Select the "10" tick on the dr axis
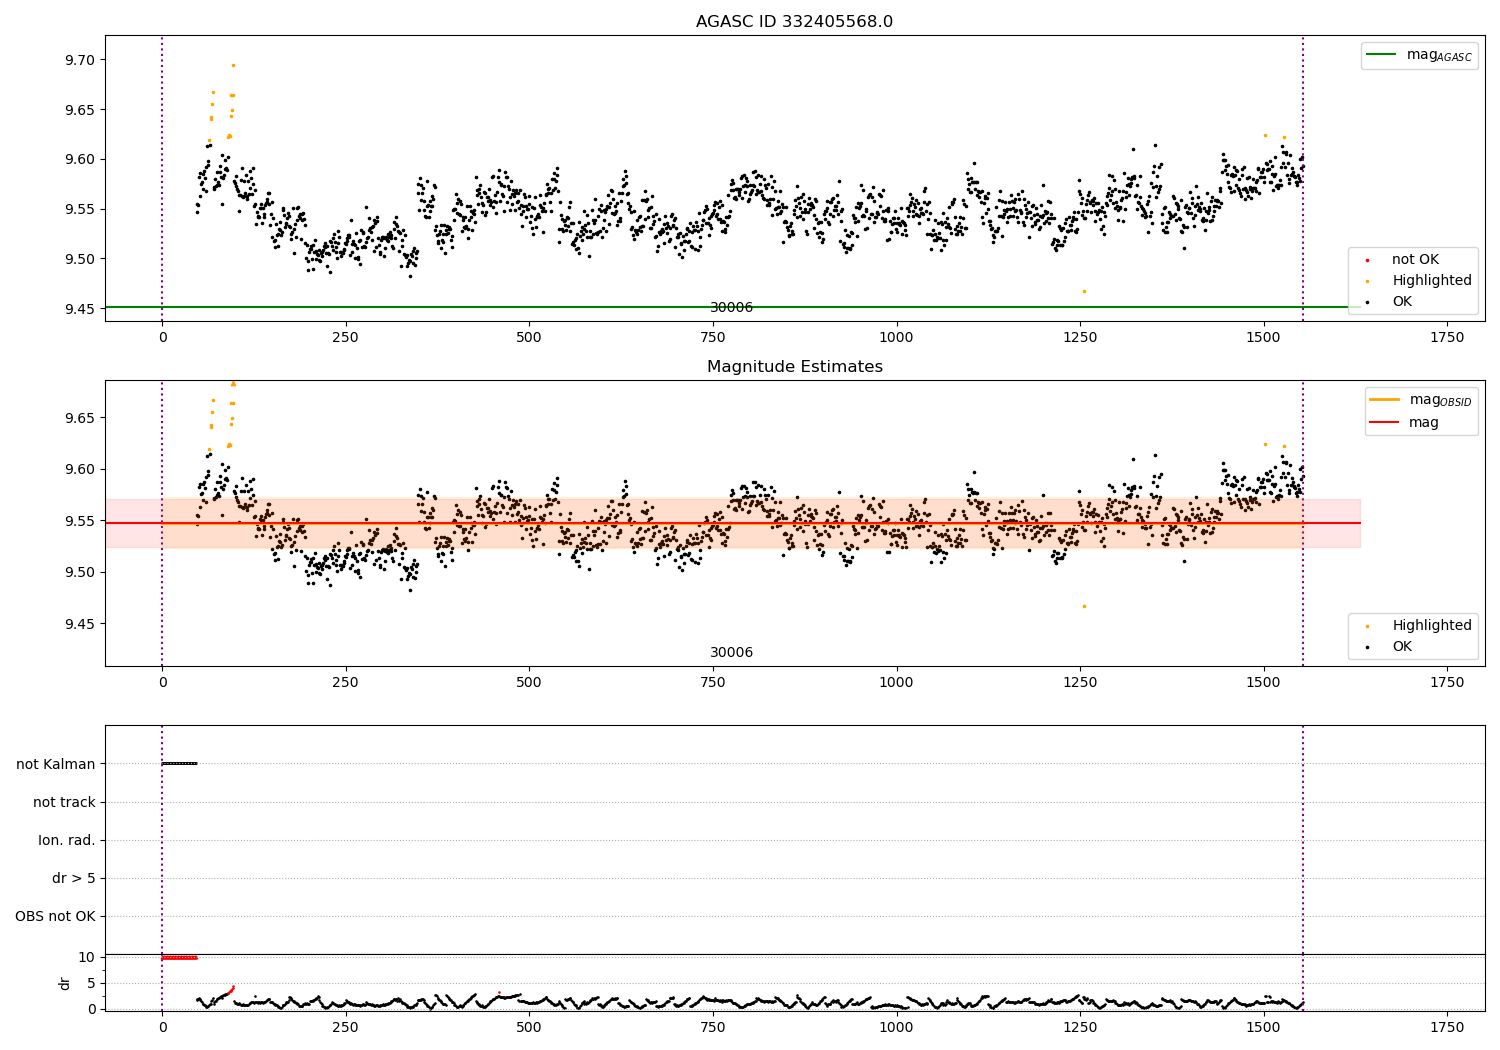 point(87,958)
